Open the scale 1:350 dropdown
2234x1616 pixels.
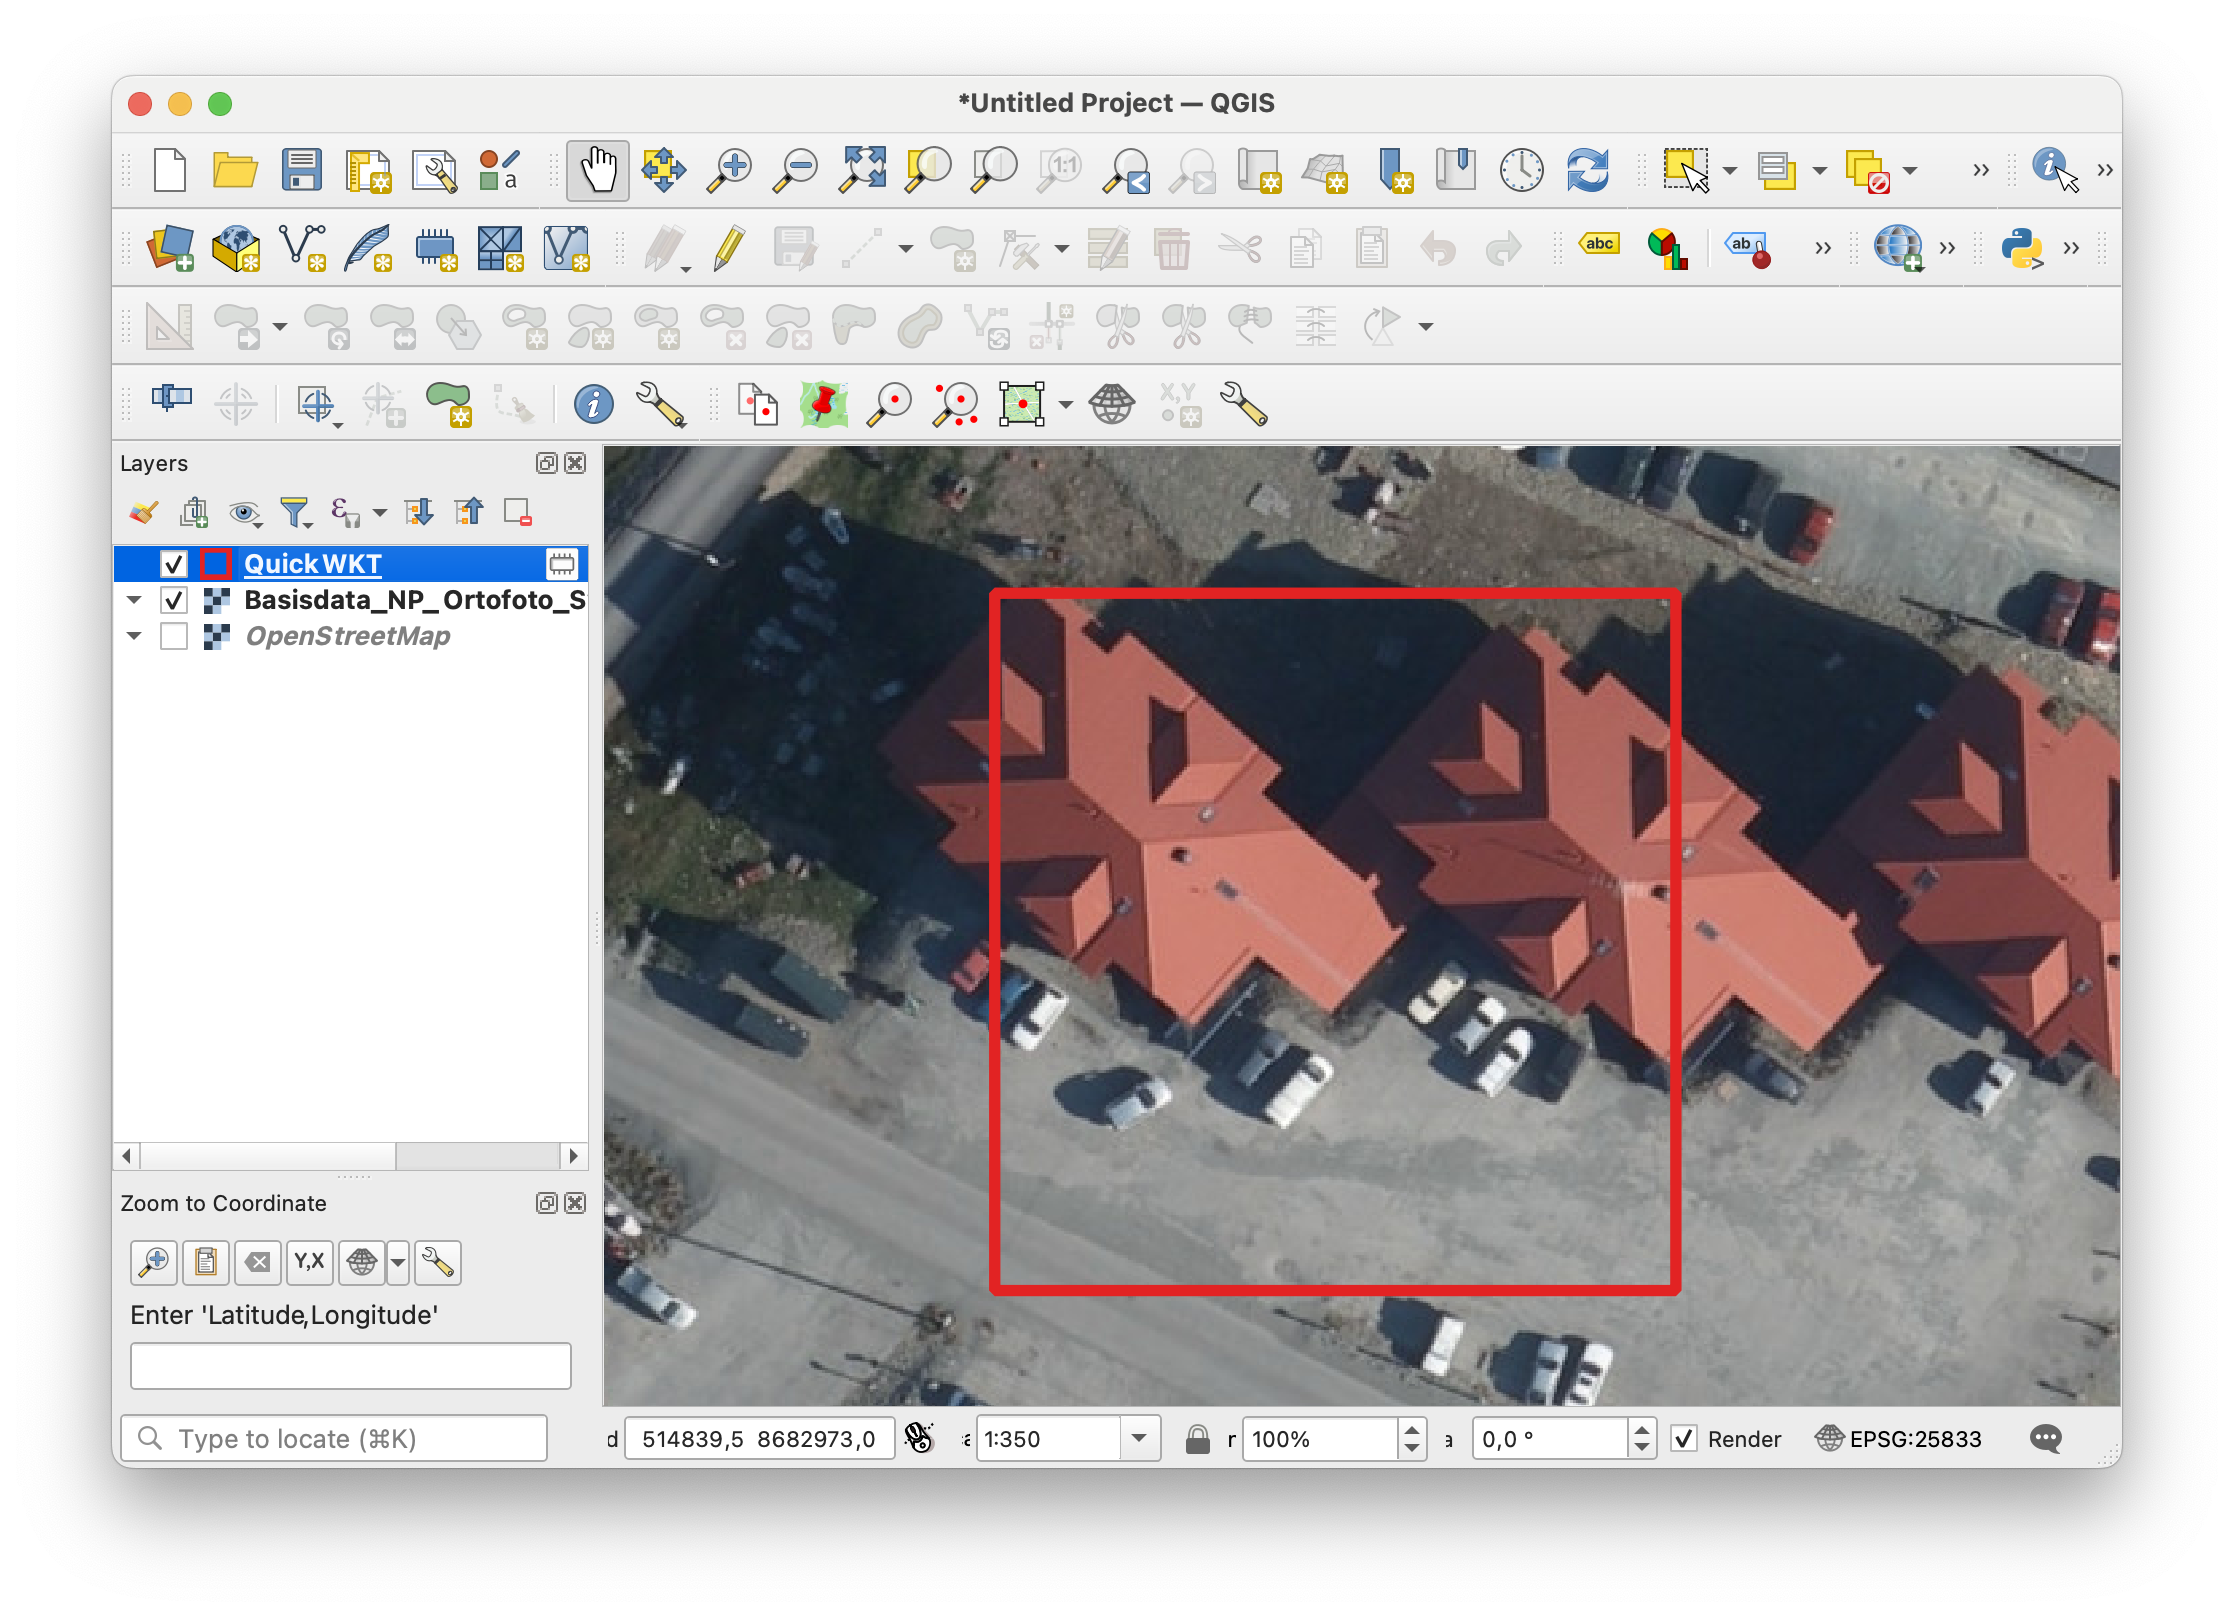point(1139,1439)
